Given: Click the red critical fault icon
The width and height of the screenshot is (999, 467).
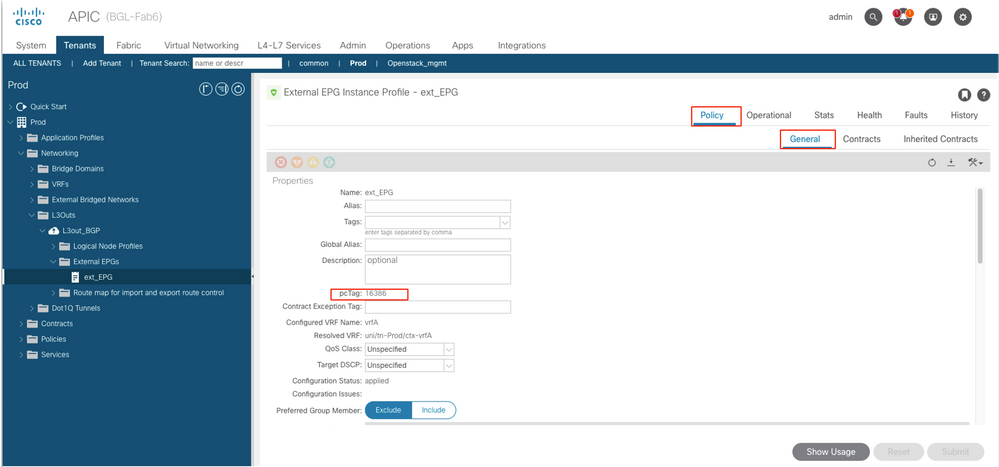Looking at the screenshot, I should pyautogui.click(x=281, y=162).
